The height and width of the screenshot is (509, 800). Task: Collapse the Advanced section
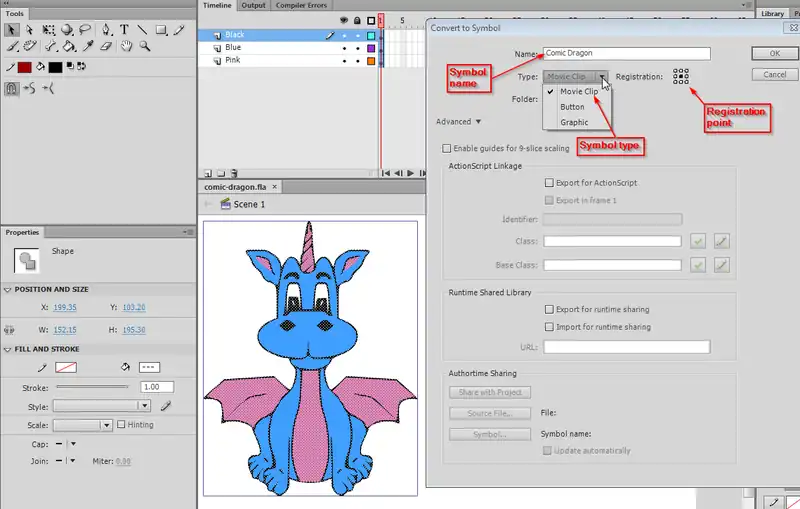point(459,122)
